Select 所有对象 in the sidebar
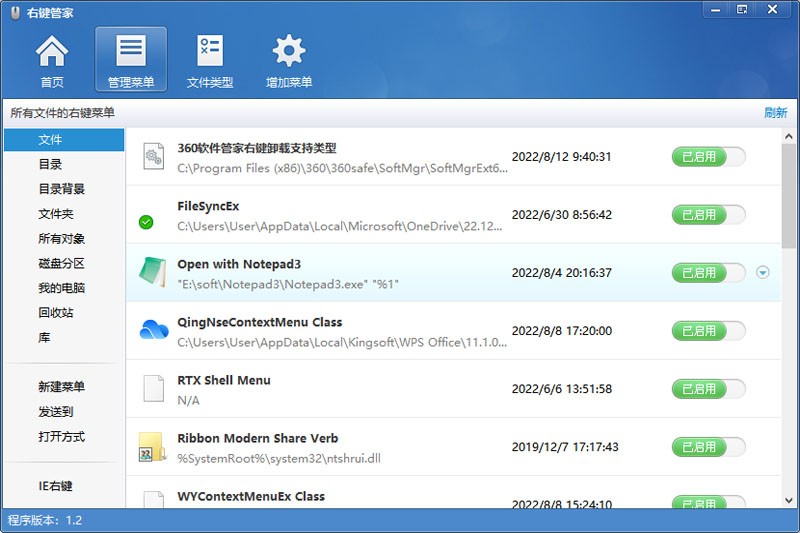This screenshot has height=533, width=800. tap(64, 239)
